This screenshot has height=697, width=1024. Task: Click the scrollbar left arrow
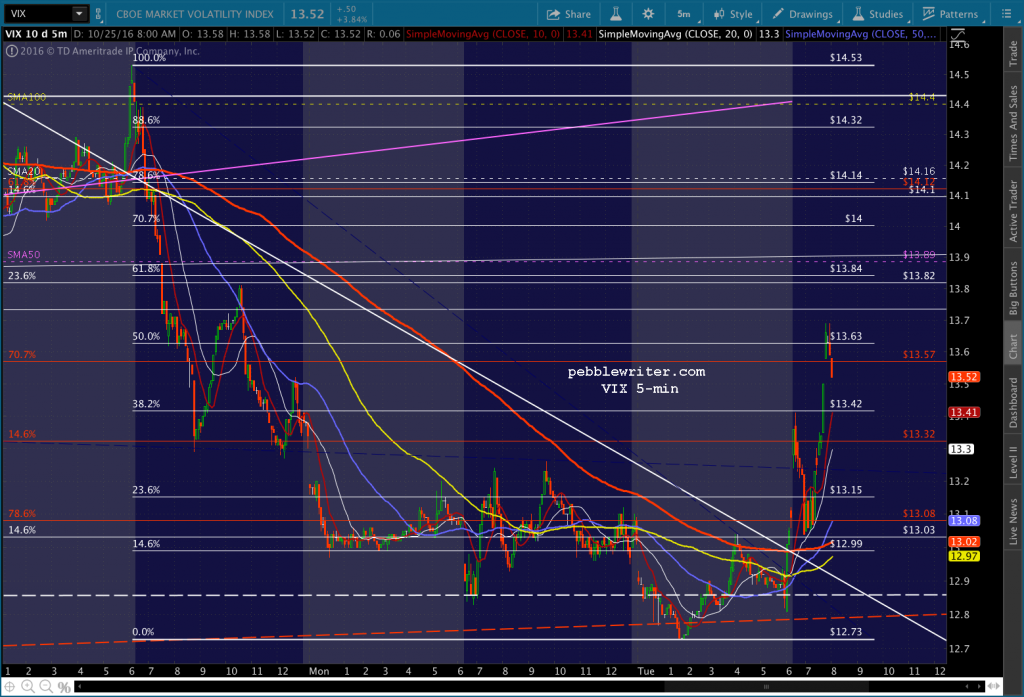(78, 687)
